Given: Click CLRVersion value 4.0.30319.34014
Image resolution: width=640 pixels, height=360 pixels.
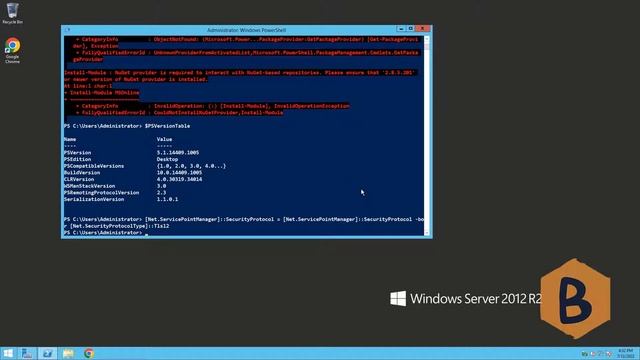Looking at the screenshot, I should coord(179,179).
